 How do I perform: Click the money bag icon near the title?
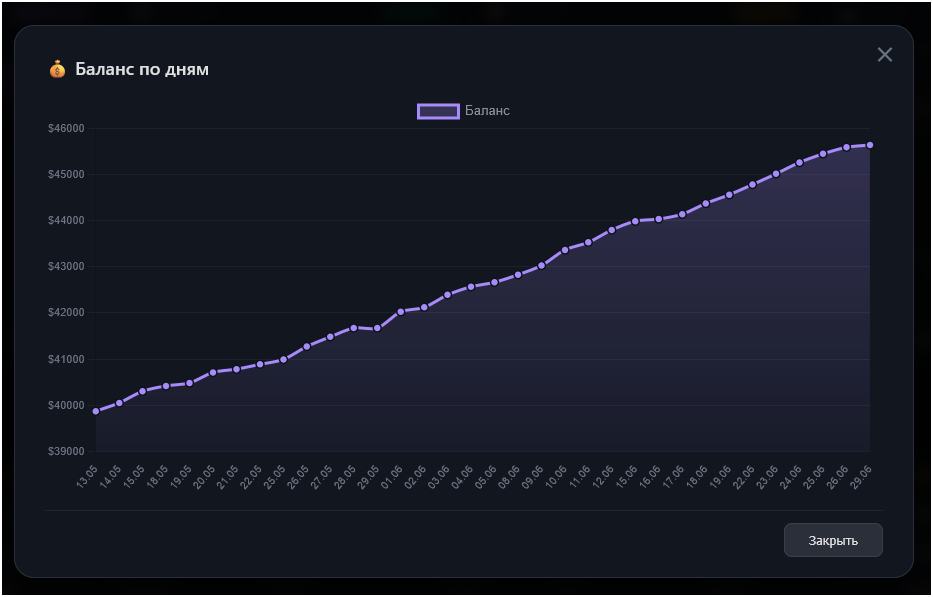[57, 70]
